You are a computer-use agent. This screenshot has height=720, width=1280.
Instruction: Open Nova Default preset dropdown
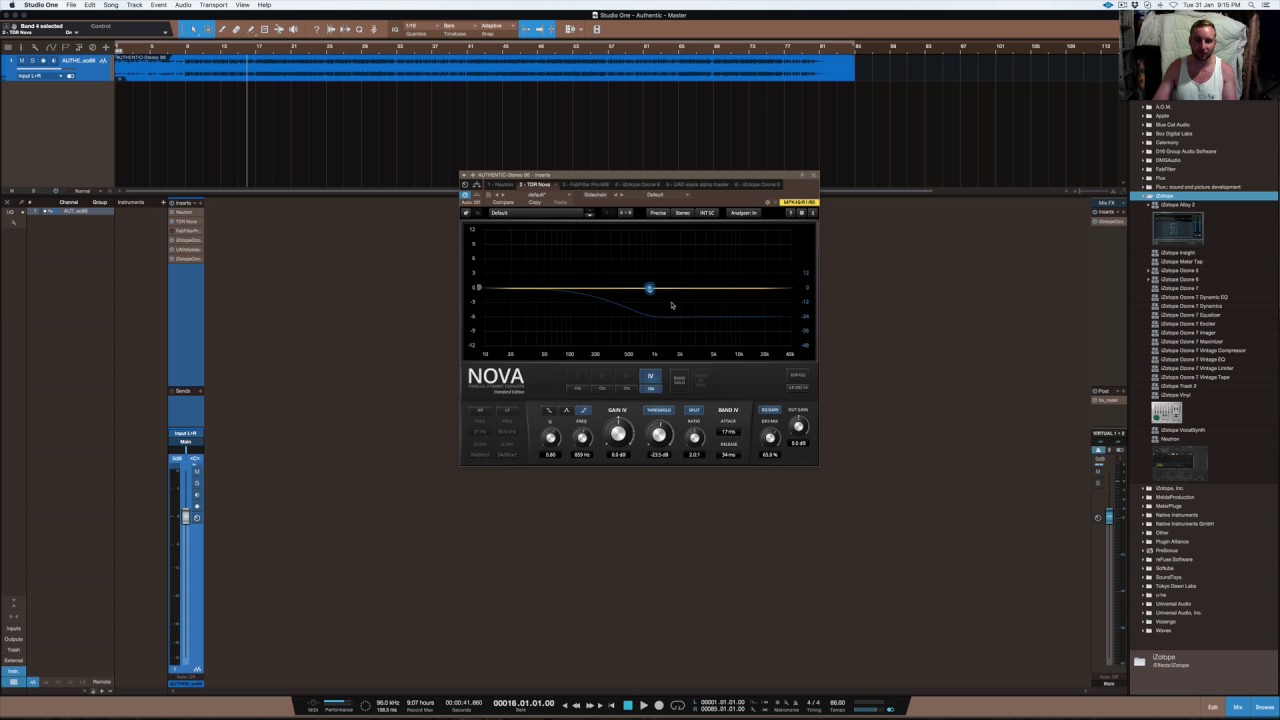pyautogui.click(x=536, y=213)
